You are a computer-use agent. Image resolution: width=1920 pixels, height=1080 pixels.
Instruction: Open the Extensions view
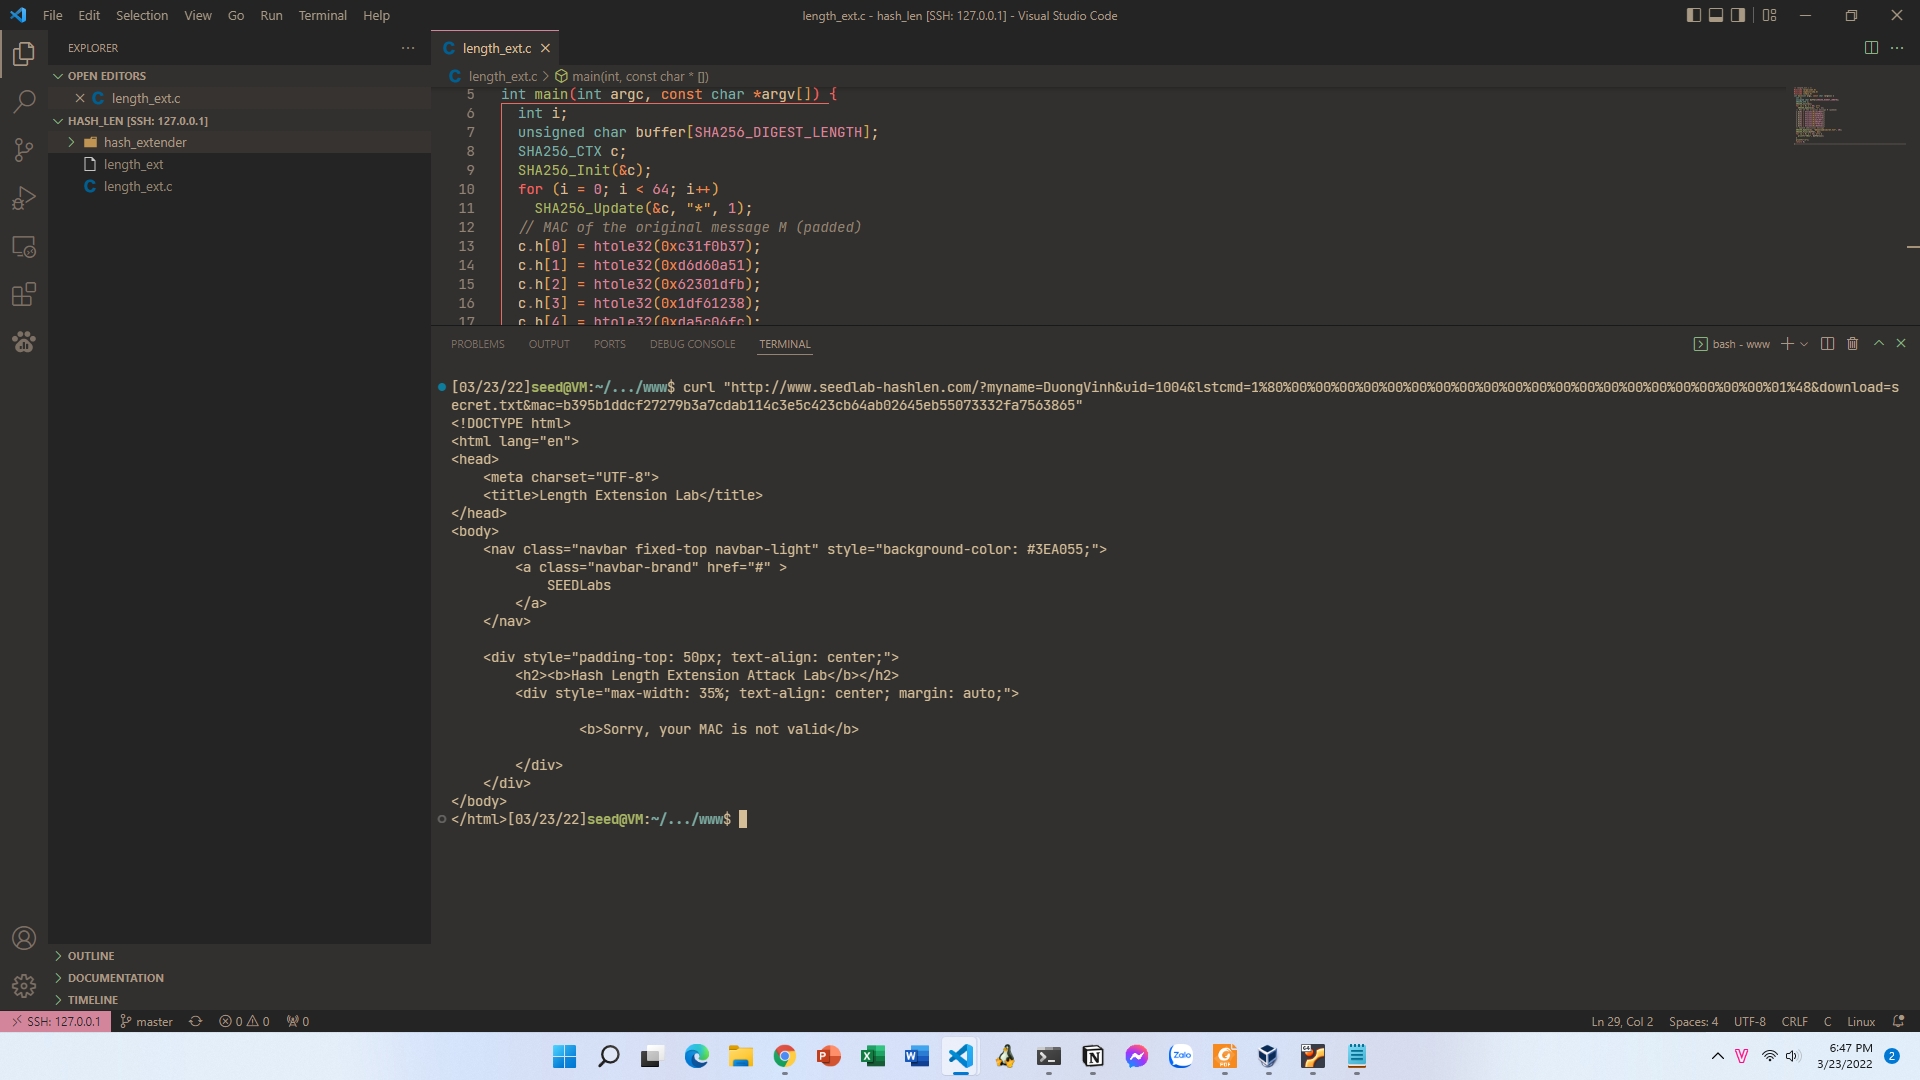tap(24, 295)
